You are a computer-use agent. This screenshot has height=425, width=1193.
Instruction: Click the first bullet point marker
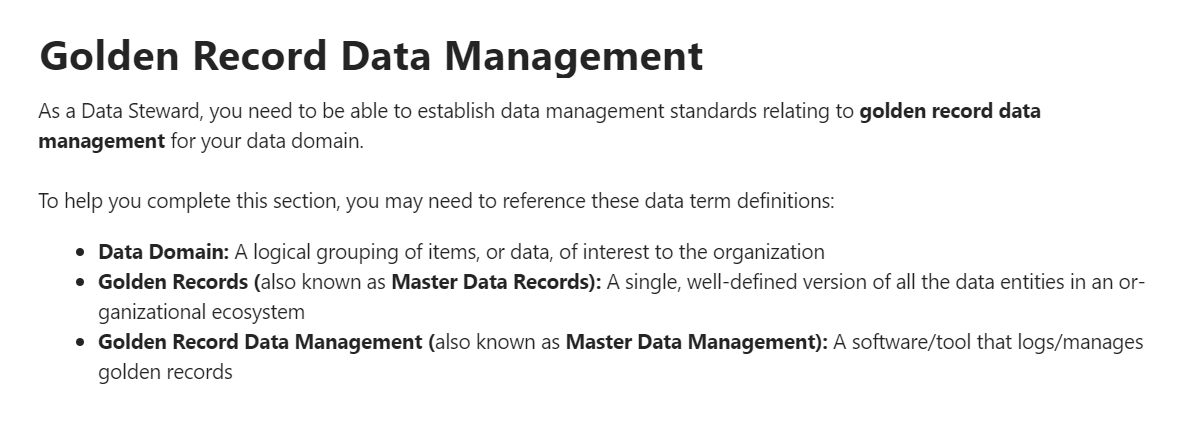(x=82, y=252)
